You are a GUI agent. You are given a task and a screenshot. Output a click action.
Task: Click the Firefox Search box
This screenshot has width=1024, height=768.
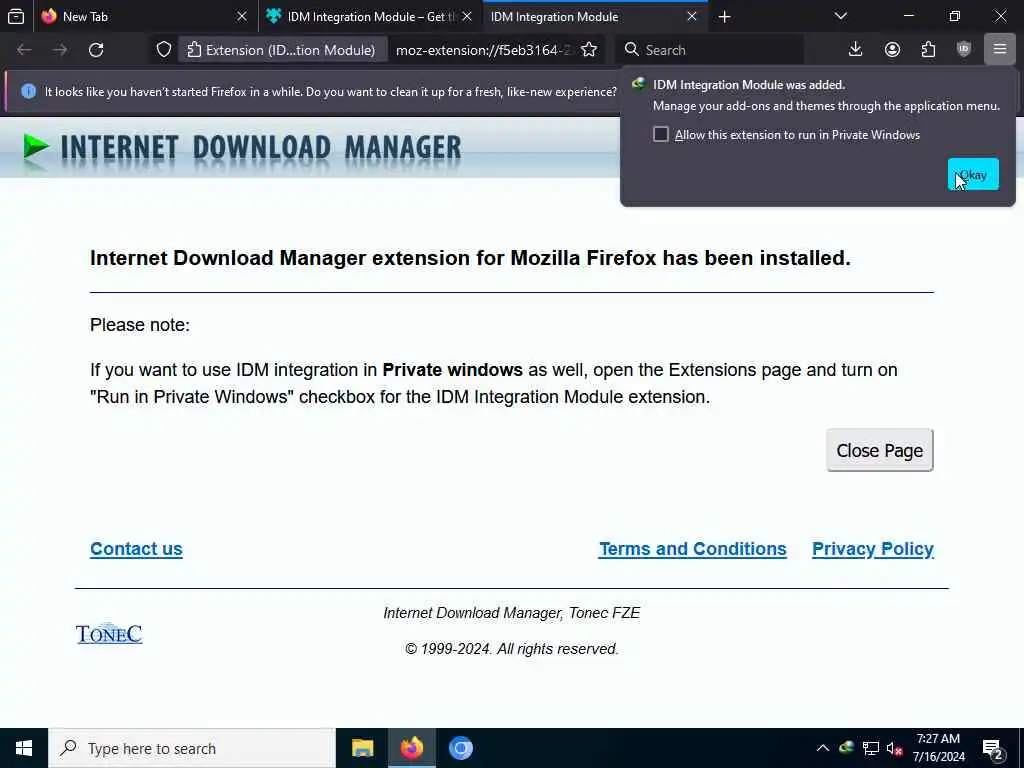709,50
